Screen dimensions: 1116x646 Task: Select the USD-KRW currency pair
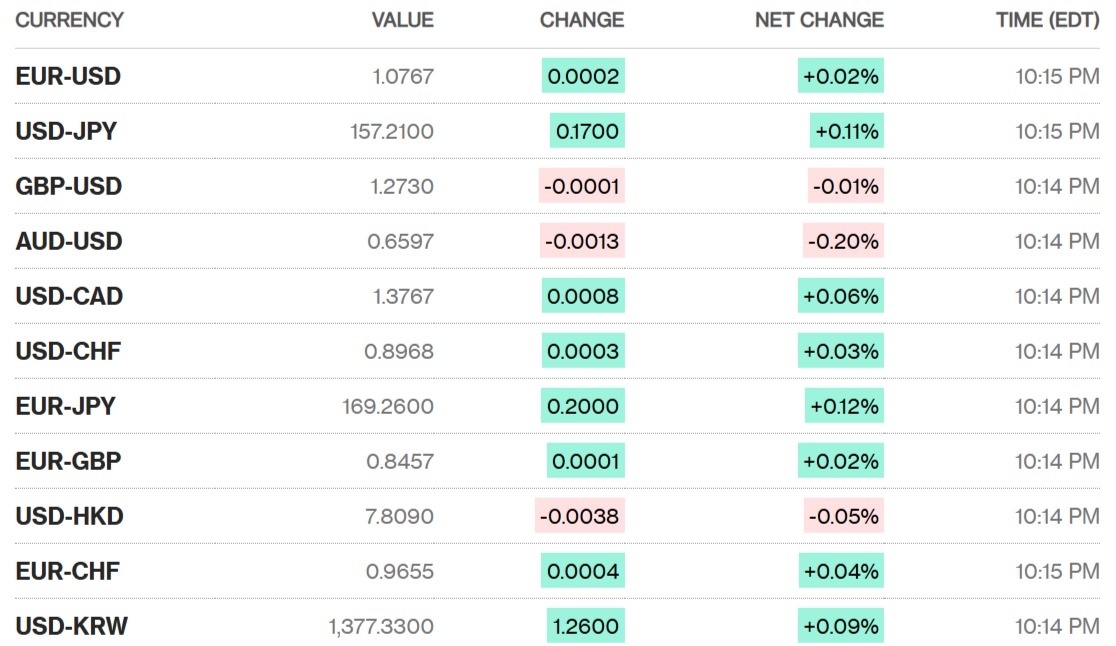(72, 626)
